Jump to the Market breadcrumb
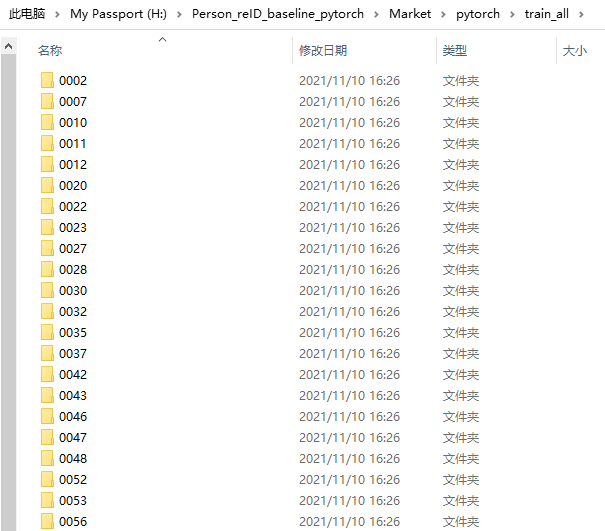605x531 pixels. 410,14
